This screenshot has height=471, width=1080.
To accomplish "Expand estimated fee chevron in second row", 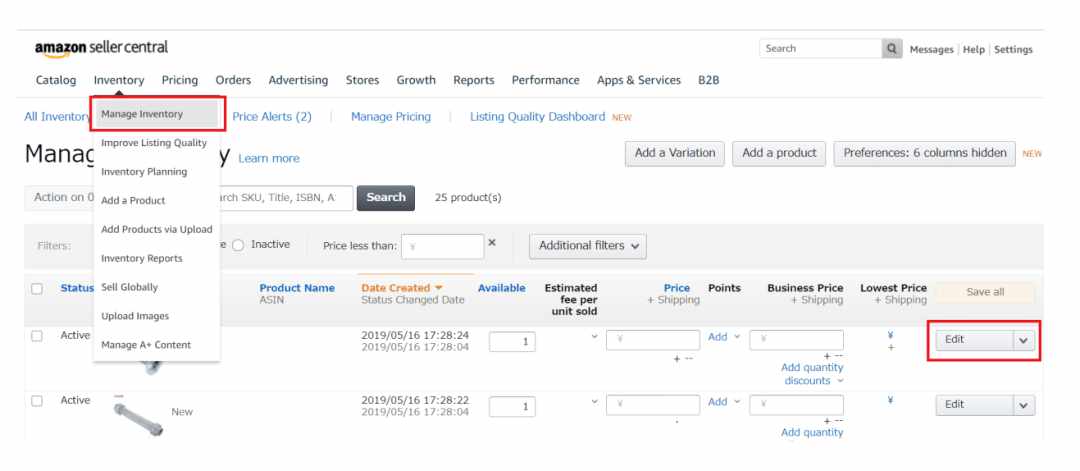I will 594,401.
